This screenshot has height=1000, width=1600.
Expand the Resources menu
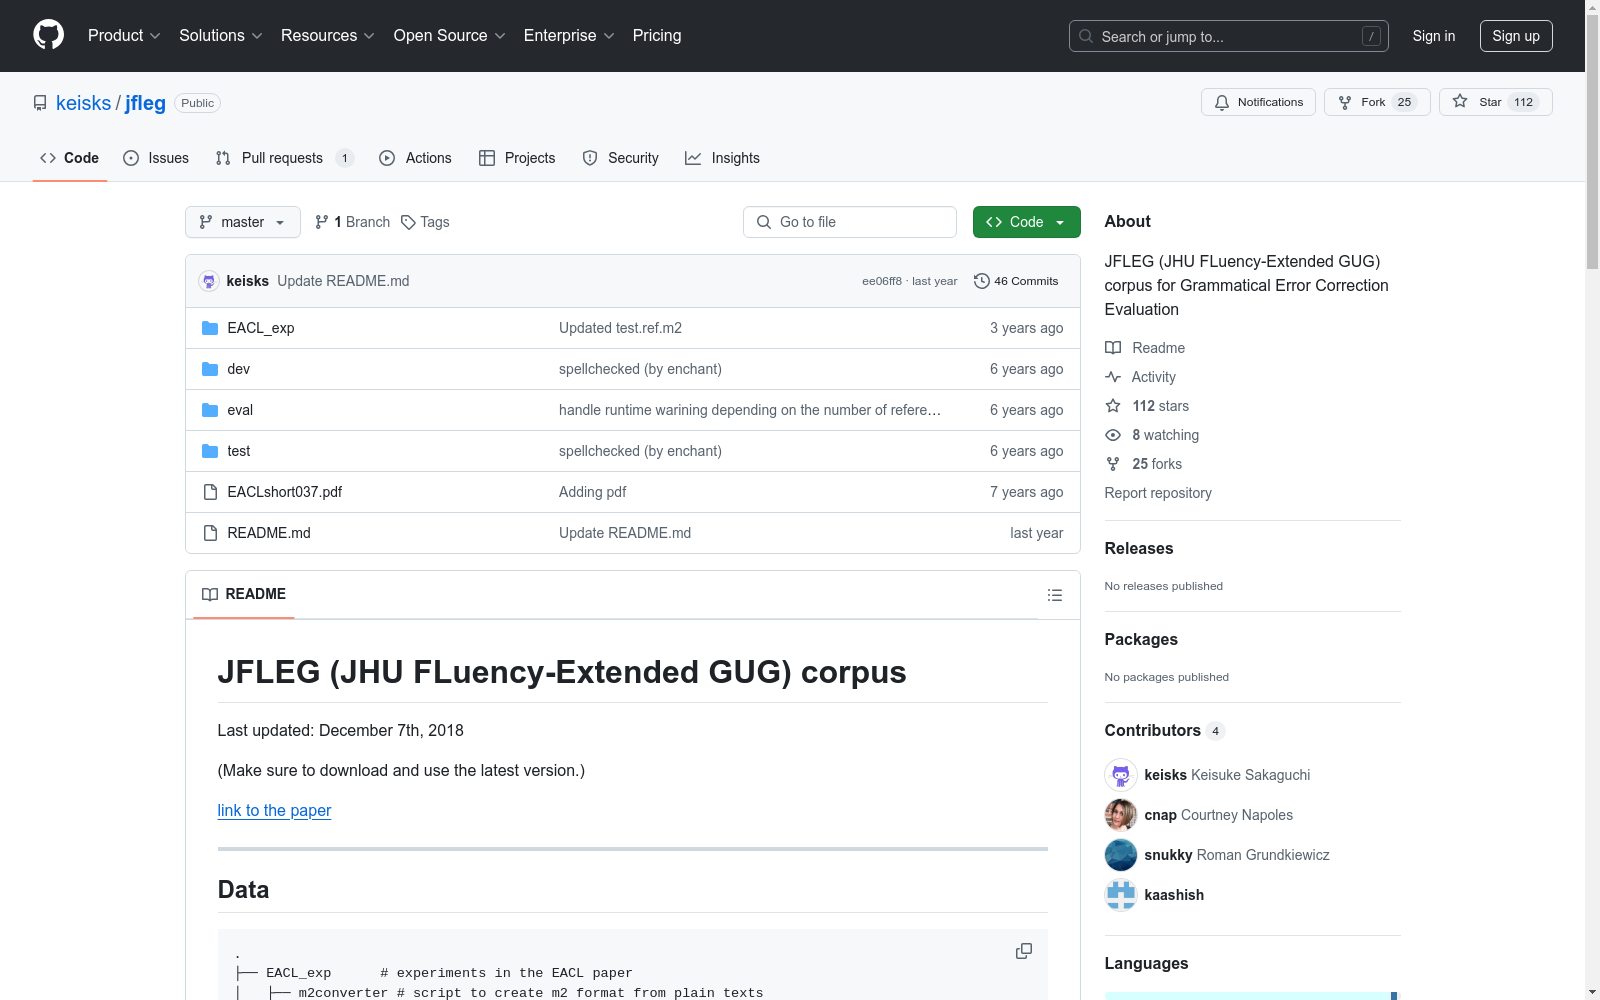[328, 35]
